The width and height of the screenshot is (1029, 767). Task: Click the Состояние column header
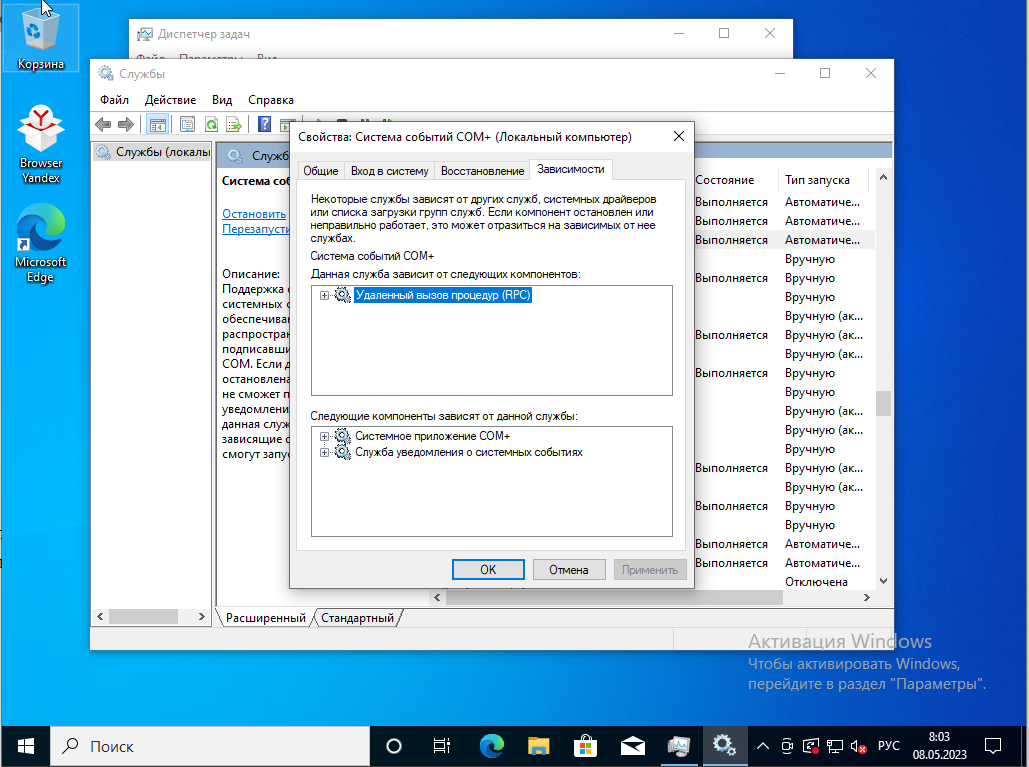point(724,180)
